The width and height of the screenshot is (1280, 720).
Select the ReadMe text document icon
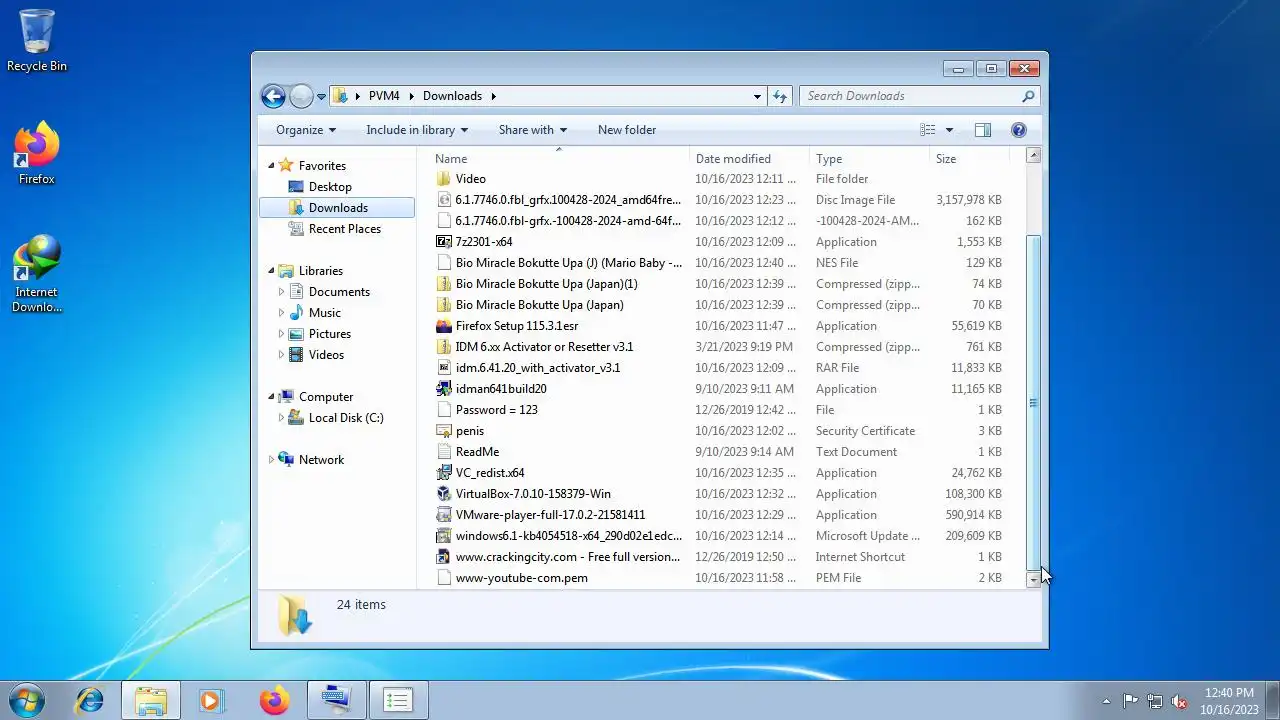445,452
